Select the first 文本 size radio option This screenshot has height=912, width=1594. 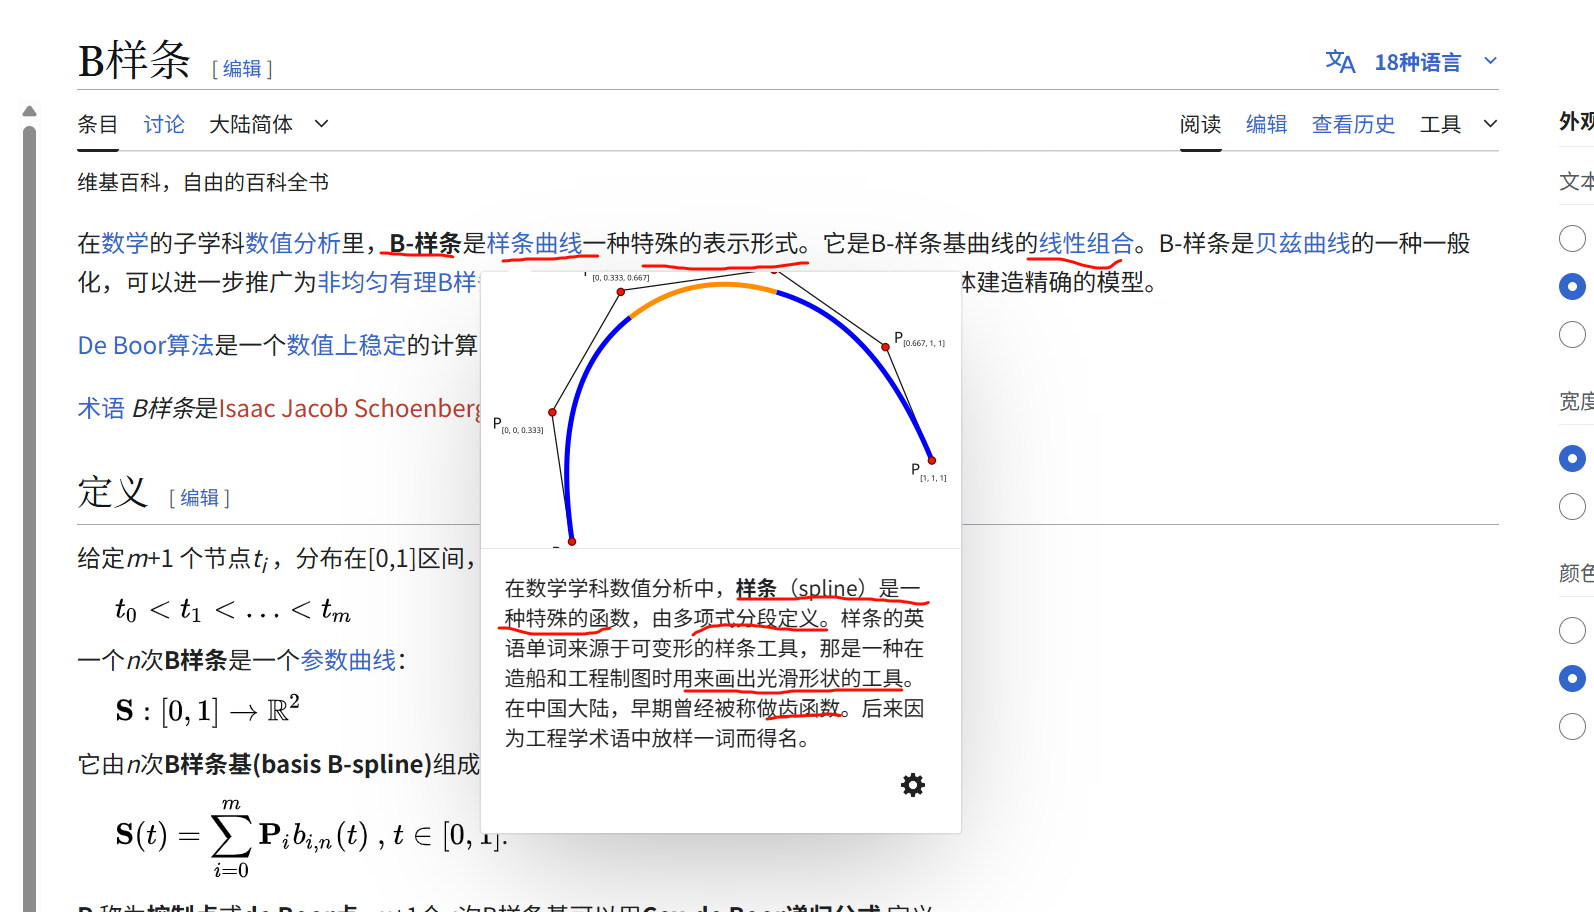pyautogui.click(x=1572, y=238)
